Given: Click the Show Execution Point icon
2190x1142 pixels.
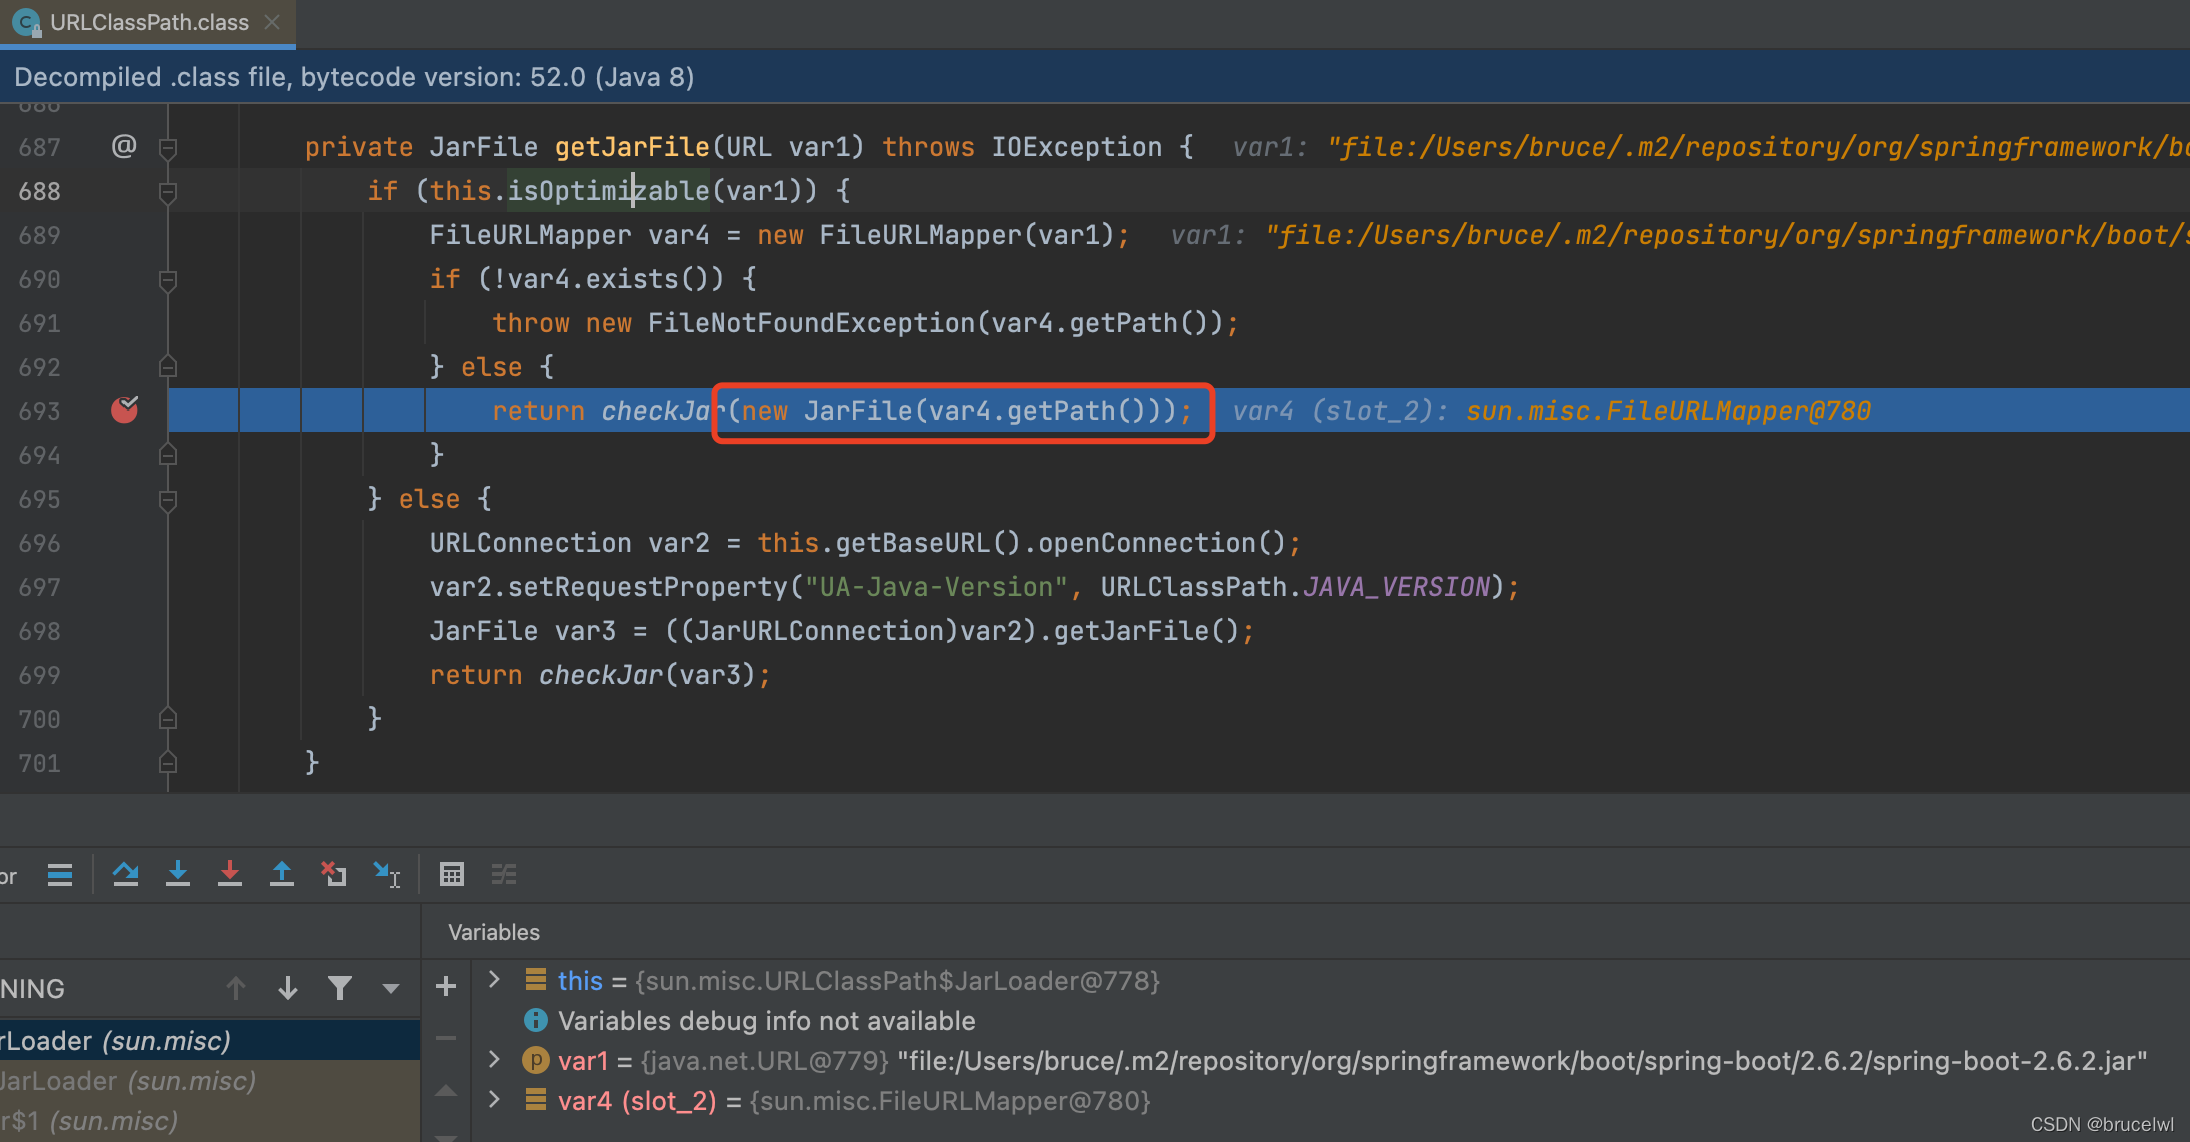Looking at the screenshot, I should coord(60,874).
